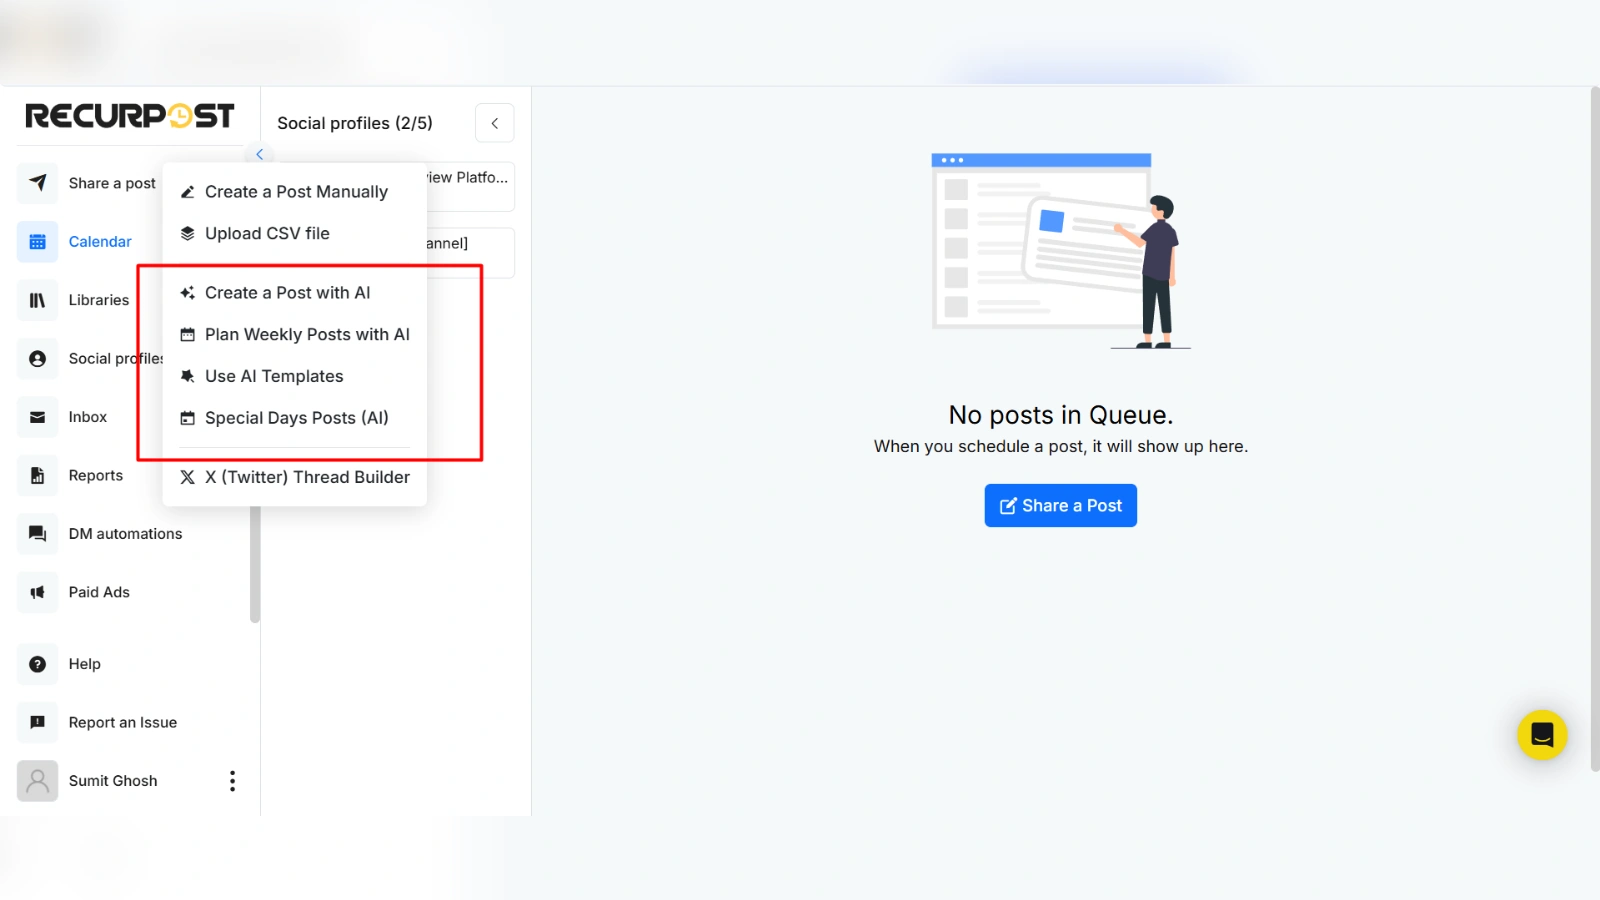1600x900 pixels.
Task: Collapse the Social profiles panel chevron
Action: (x=495, y=123)
